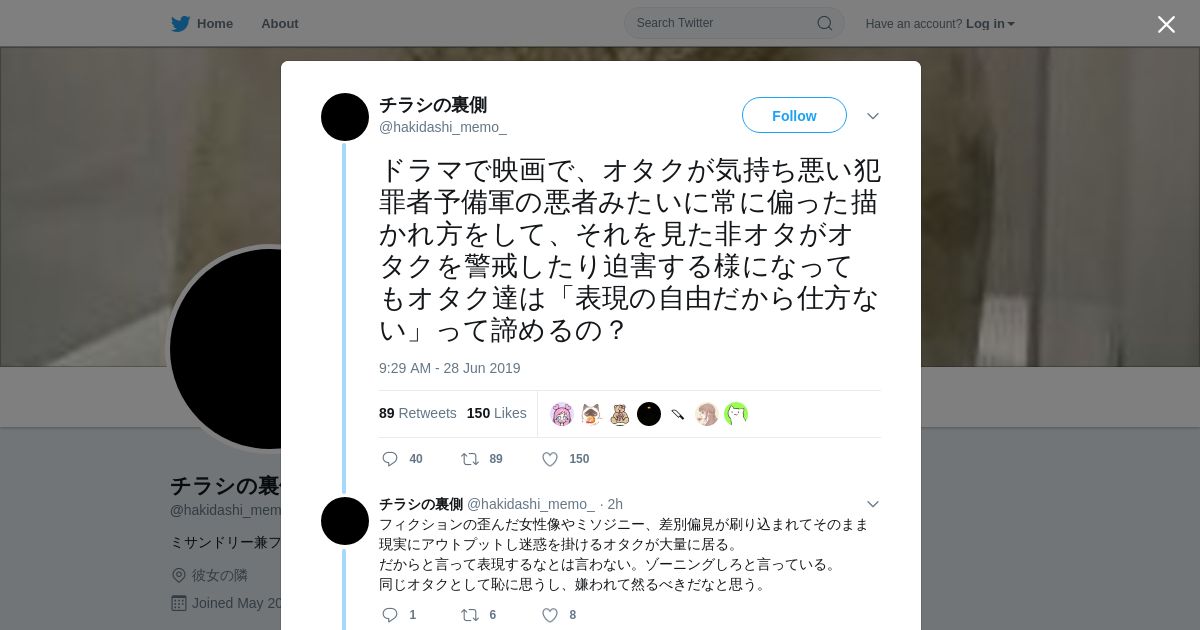The image size is (1200, 630).
Task: Follow チラシの裏側 with the Follow button
Action: click(794, 115)
